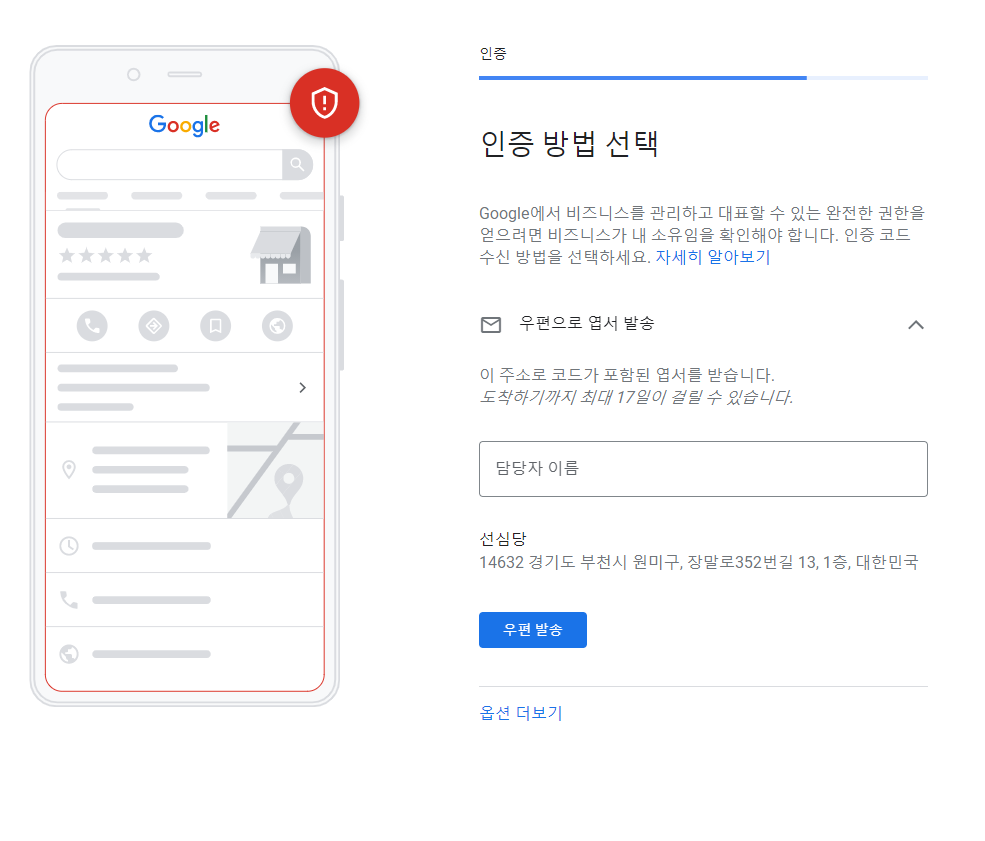Viewport: 985px width, 841px height.
Task: Click the map thumbnail in phone illustration
Action: [275, 470]
